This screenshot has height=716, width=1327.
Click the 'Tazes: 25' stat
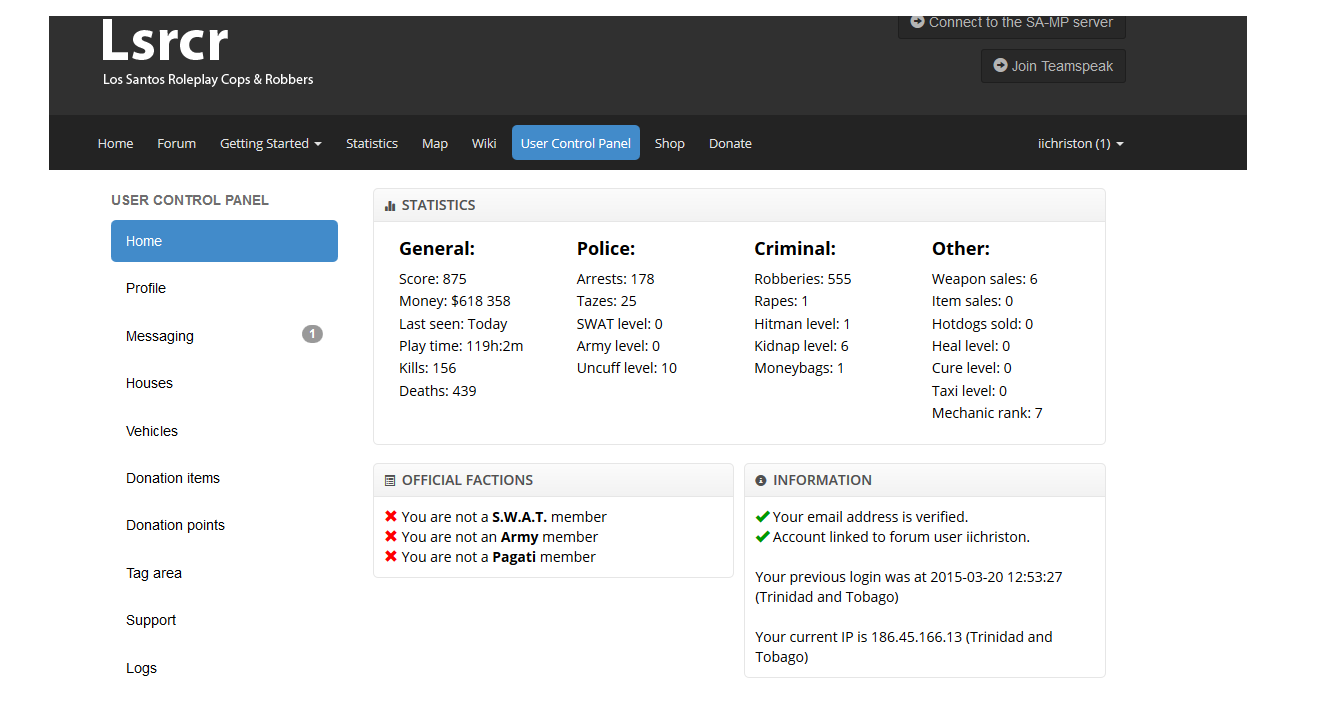(607, 301)
